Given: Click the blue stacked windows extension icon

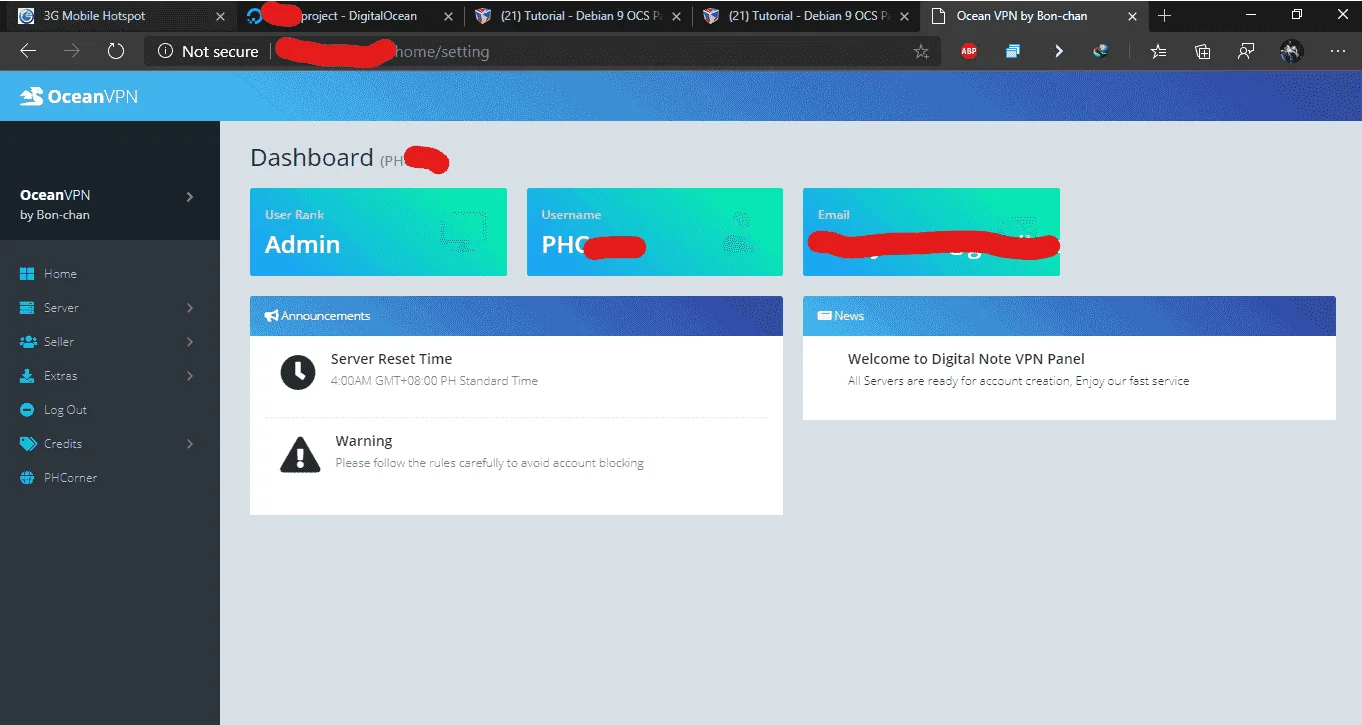Looking at the screenshot, I should (x=1013, y=51).
